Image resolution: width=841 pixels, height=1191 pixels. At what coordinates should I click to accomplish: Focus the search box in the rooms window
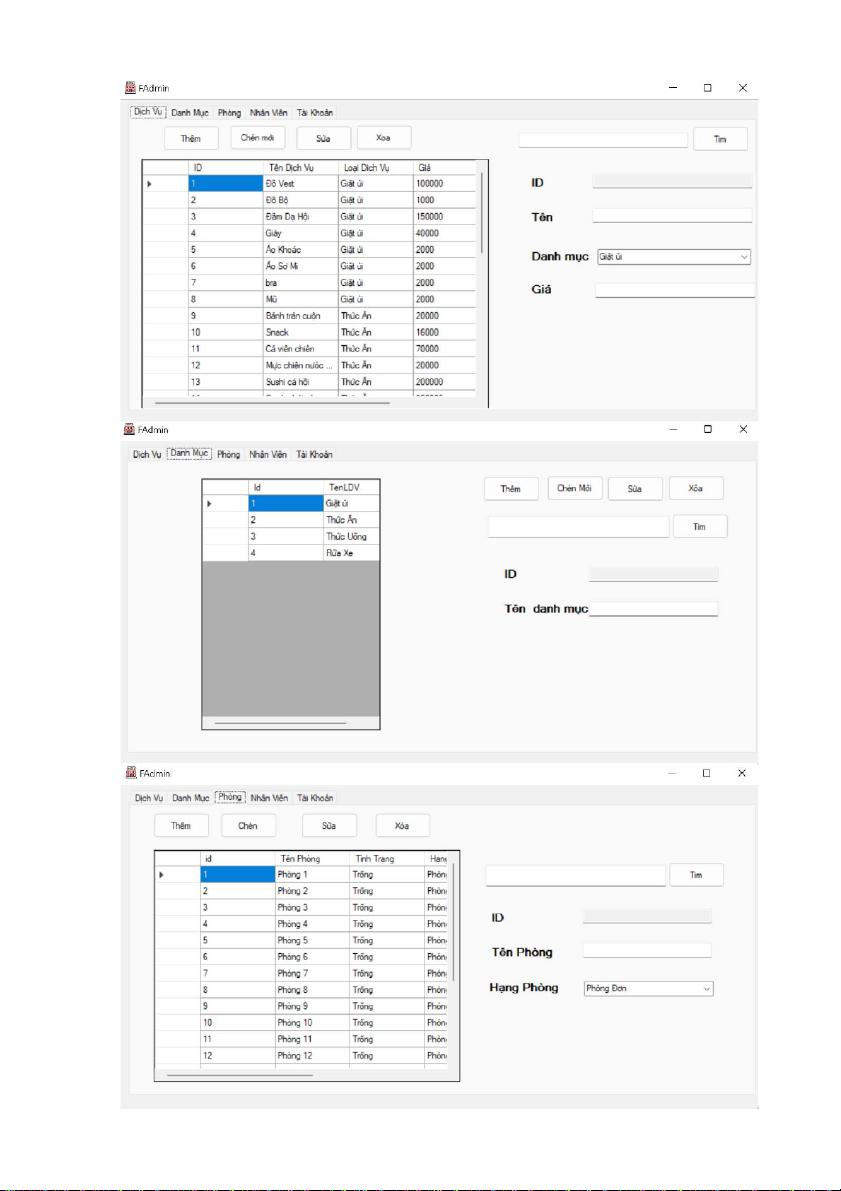pos(576,876)
